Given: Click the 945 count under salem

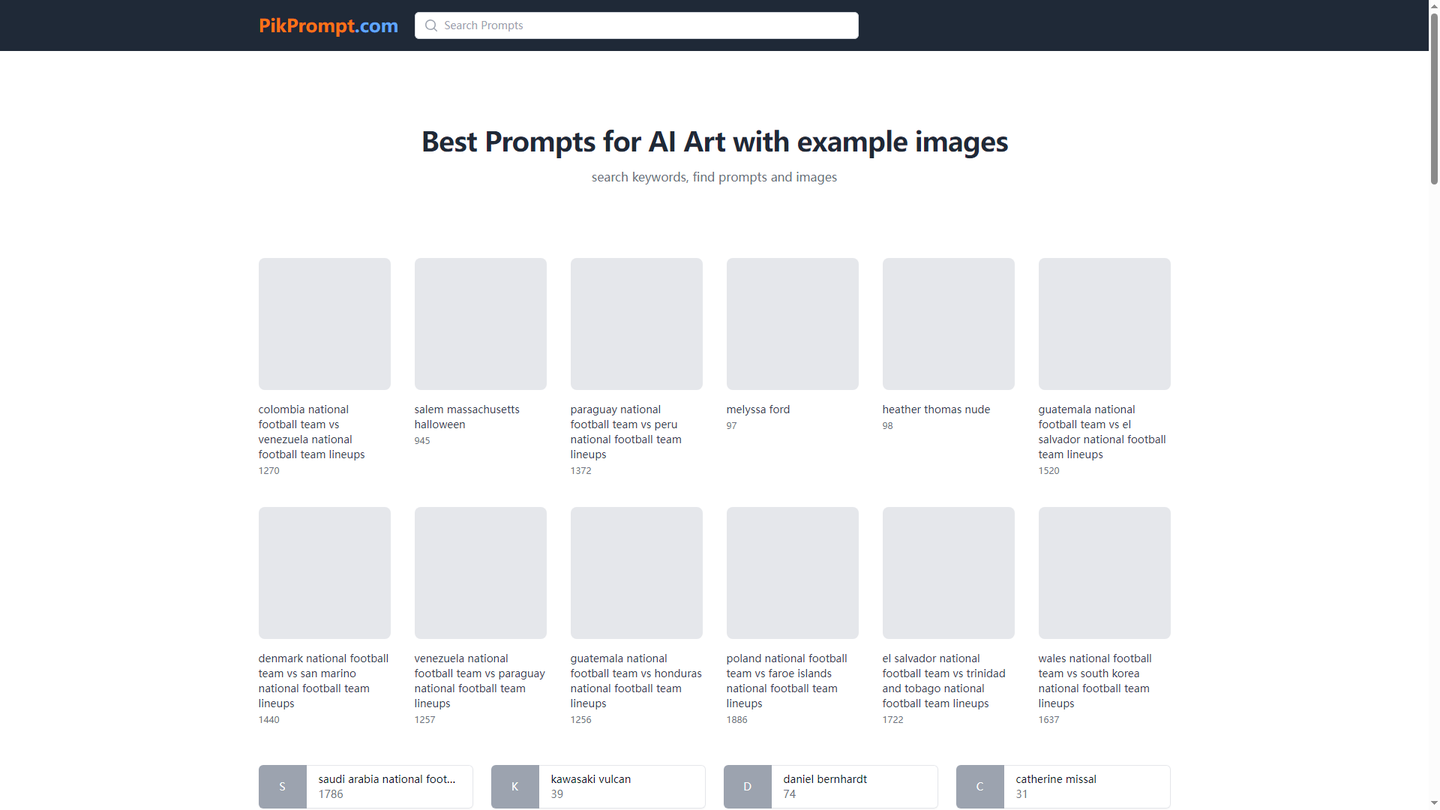Looking at the screenshot, I should tap(423, 441).
